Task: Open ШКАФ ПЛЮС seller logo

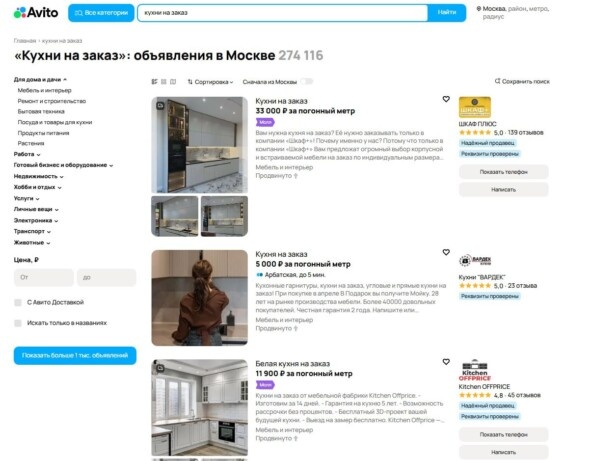Action: (x=475, y=107)
